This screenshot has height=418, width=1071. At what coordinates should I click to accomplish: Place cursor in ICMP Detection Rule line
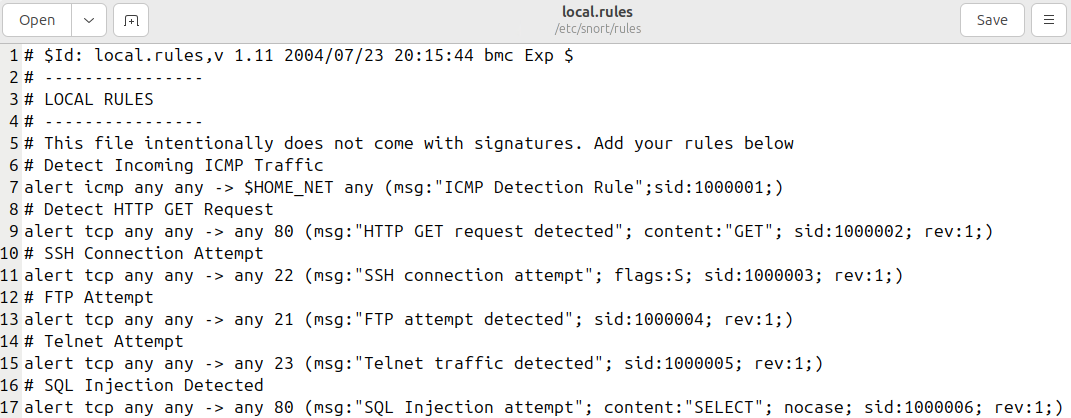pyautogui.click(x=404, y=187)
